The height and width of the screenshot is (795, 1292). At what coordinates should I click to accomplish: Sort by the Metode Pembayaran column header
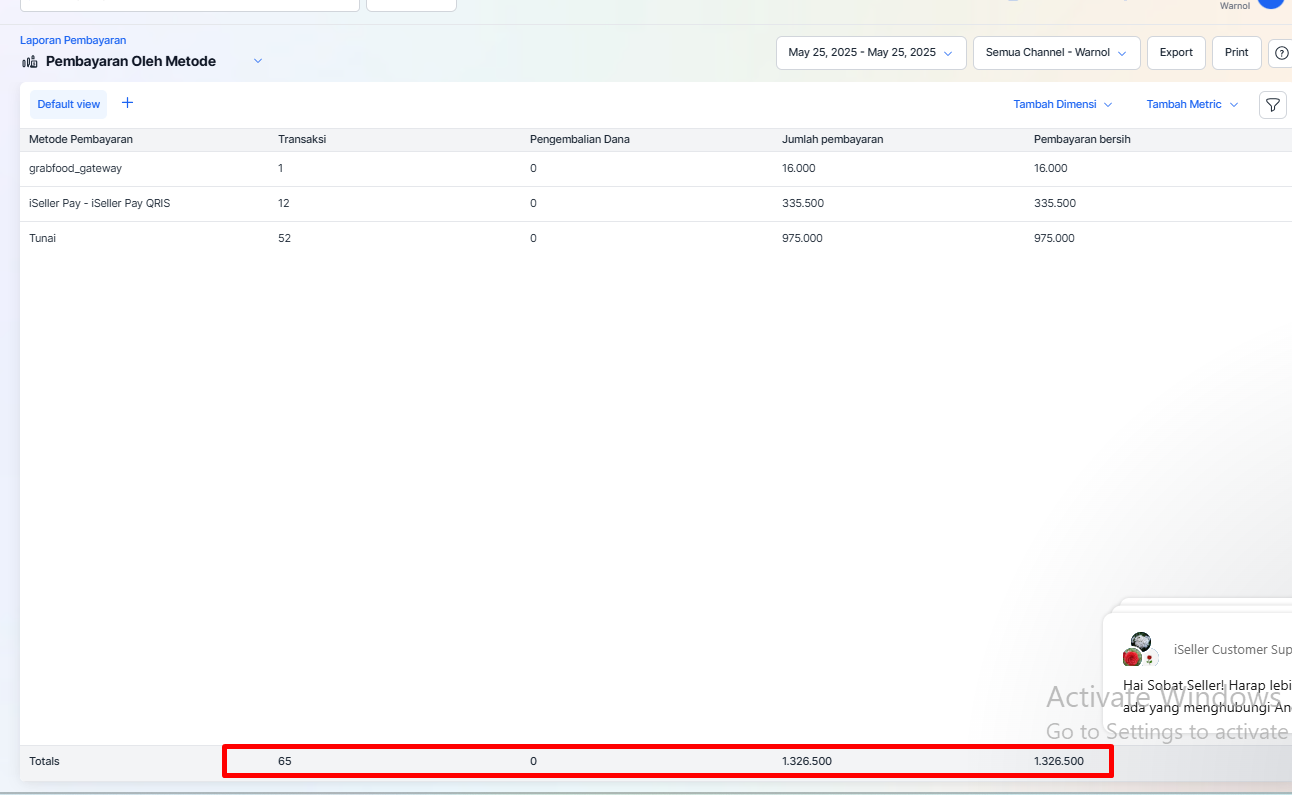pos(81,139)
